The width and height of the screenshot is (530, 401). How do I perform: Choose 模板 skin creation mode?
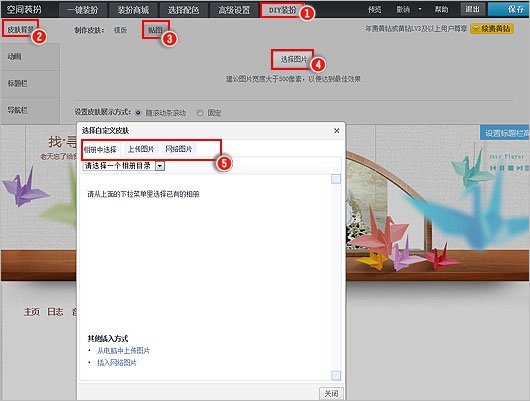pos(120,30)
